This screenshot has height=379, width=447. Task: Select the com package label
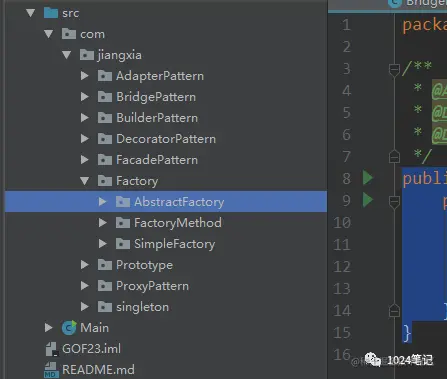click(x=92, y=34)
